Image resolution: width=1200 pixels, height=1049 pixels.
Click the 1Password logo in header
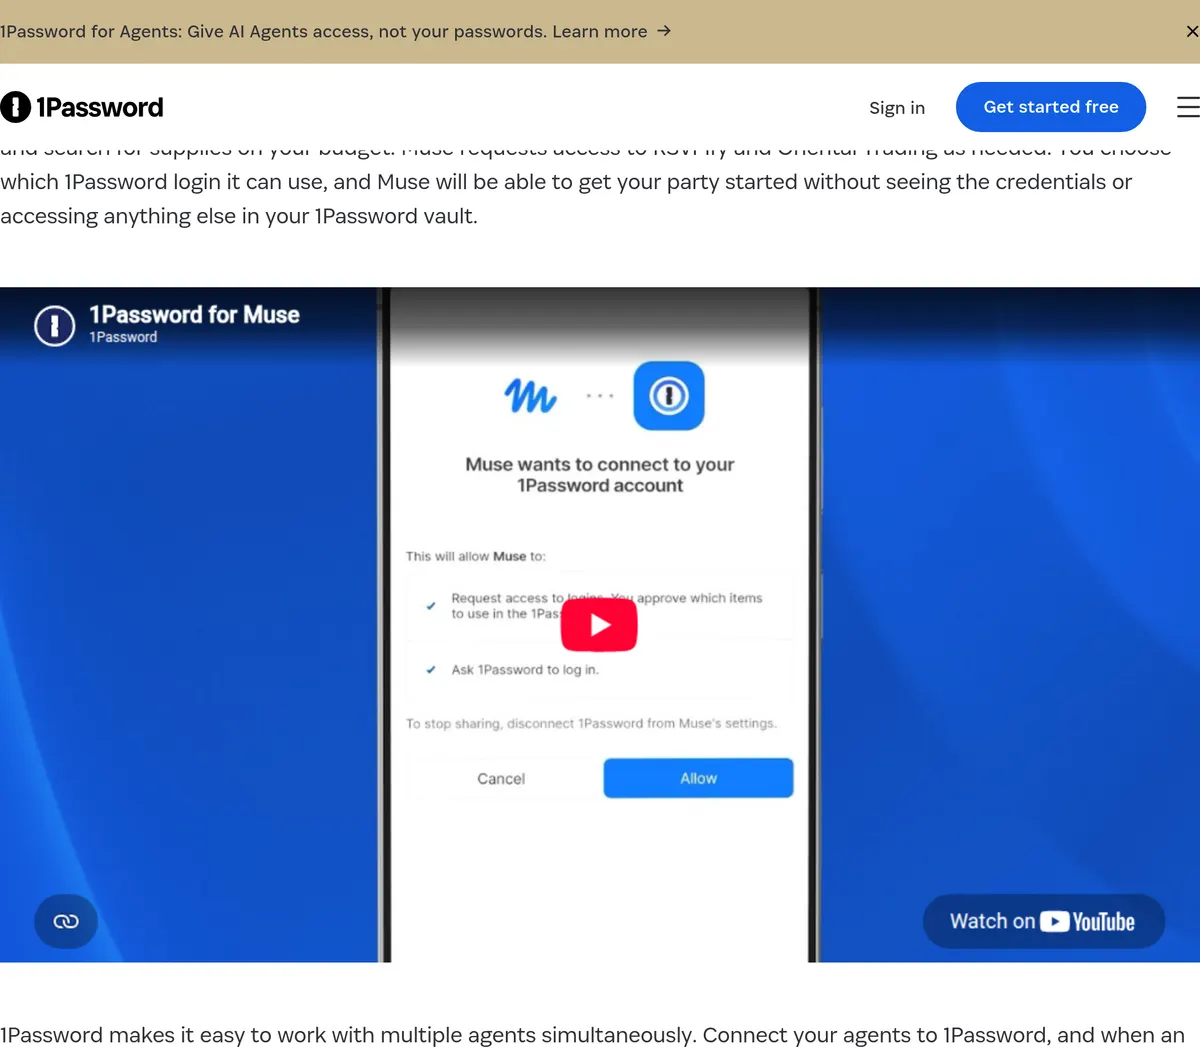[x=82, y=107]
